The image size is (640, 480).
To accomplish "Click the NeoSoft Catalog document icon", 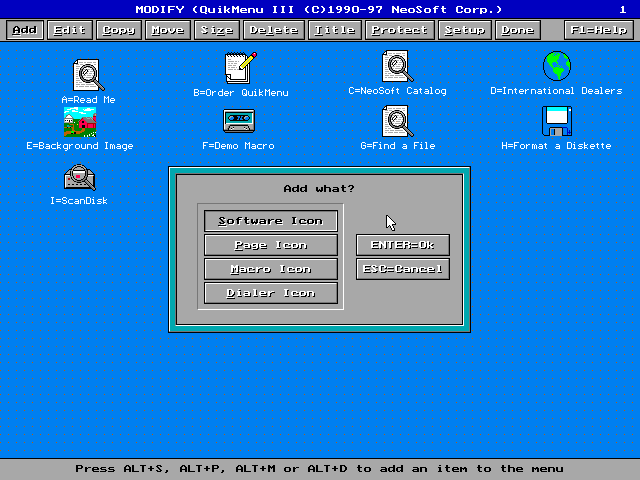I will (398, 66).
